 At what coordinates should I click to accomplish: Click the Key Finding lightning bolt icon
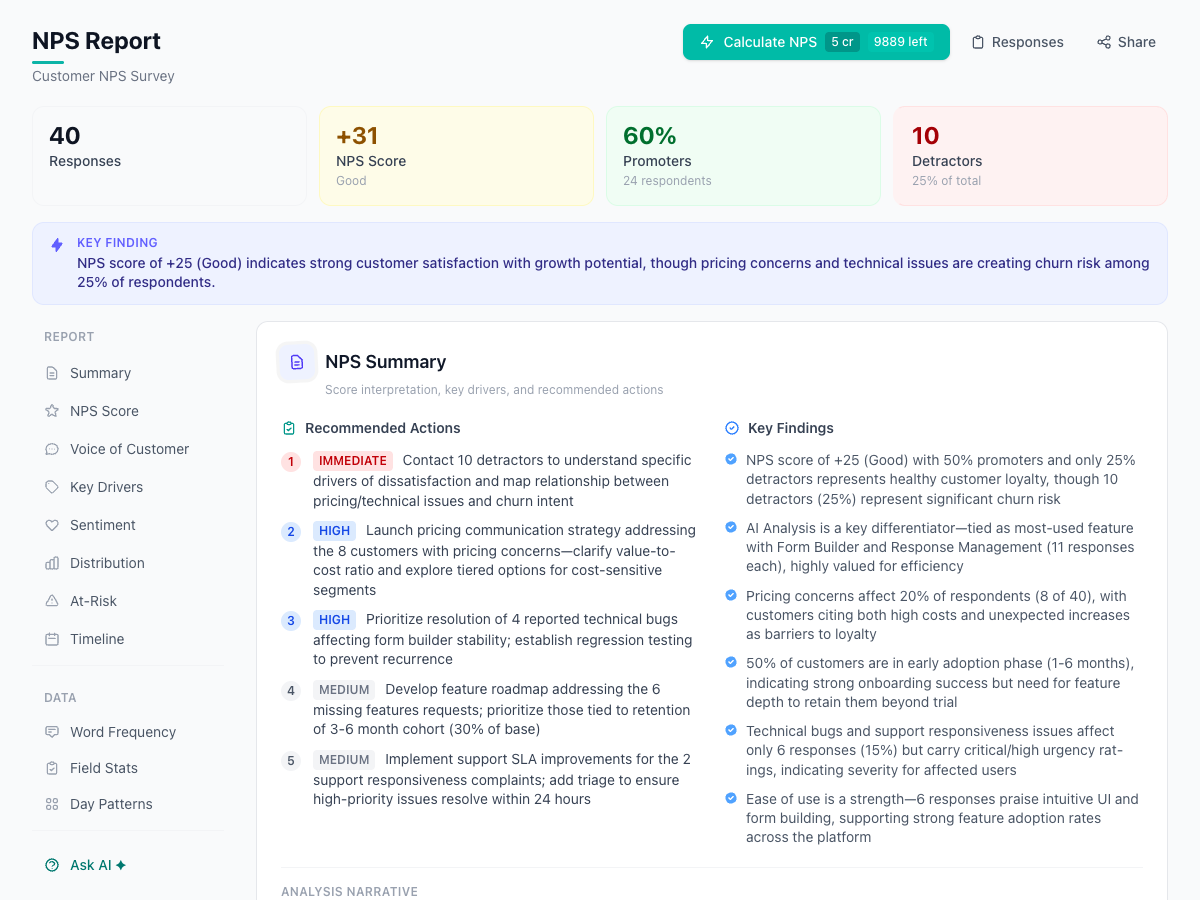[x=57, y=245]
